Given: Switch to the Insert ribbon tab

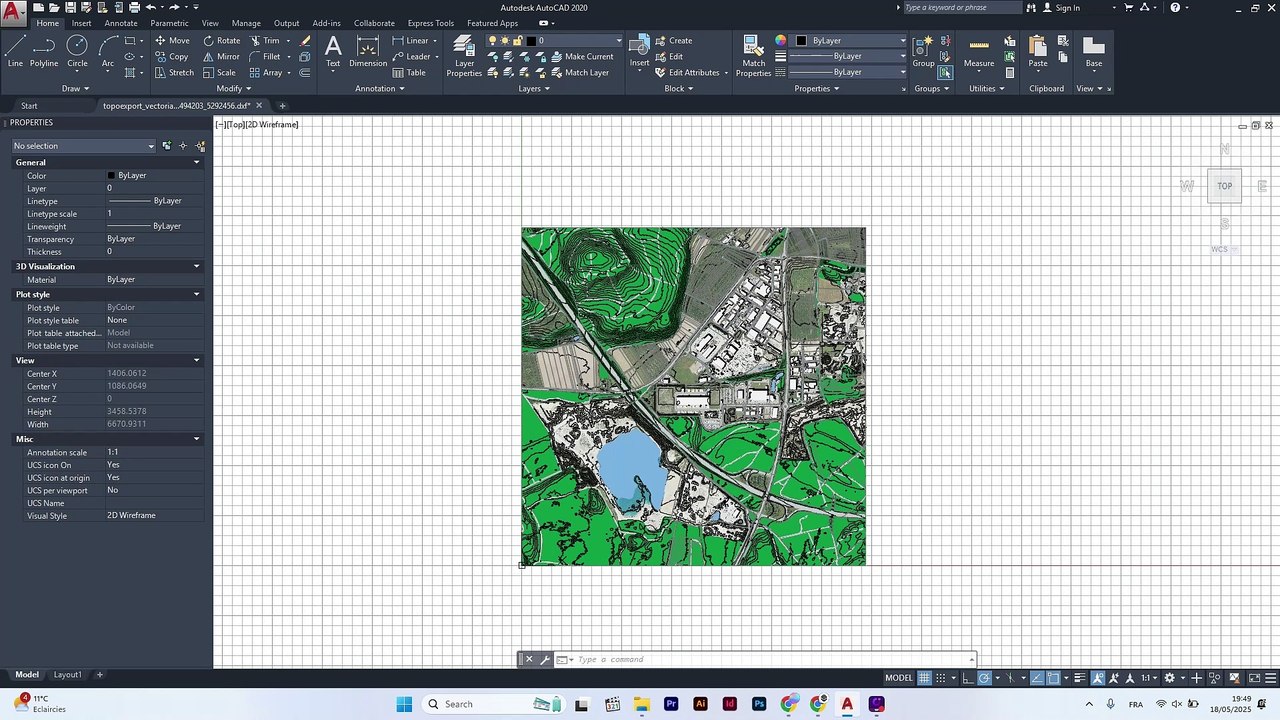Looking at the screenshot, I should click(81, 23).
